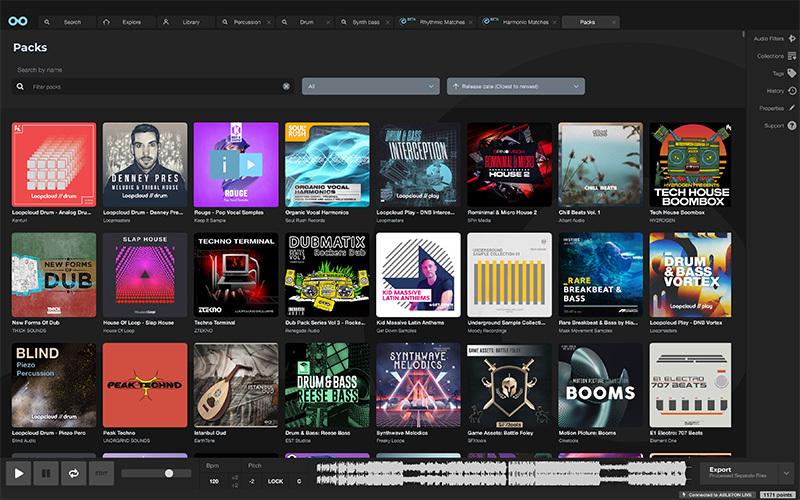The image size is (800, 500).
Task: Toggle loop playback button
Action: pyautogui.click(x=73, y=473)
